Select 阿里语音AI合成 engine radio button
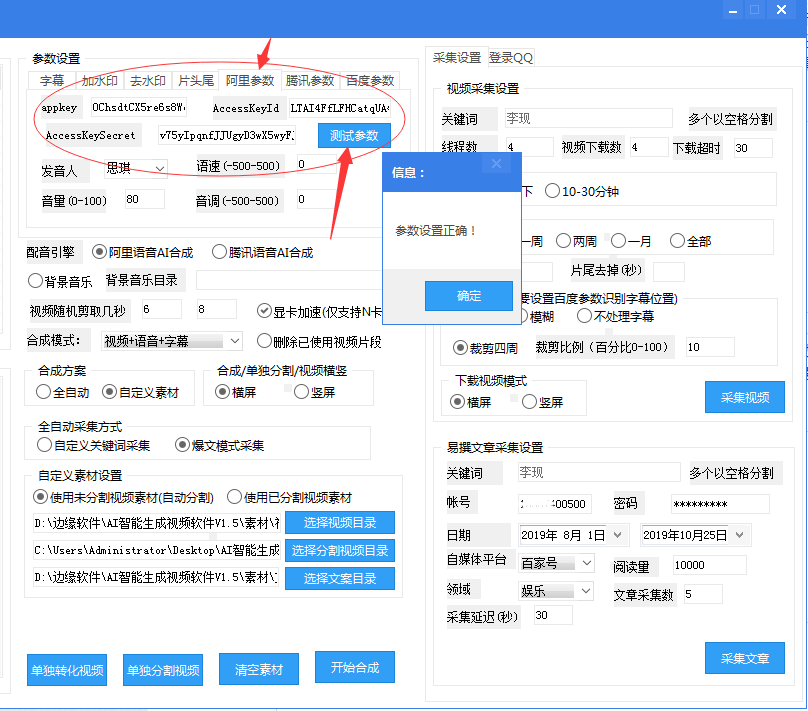The height and width of the screenshot is (711, 808). pos(142,252)
